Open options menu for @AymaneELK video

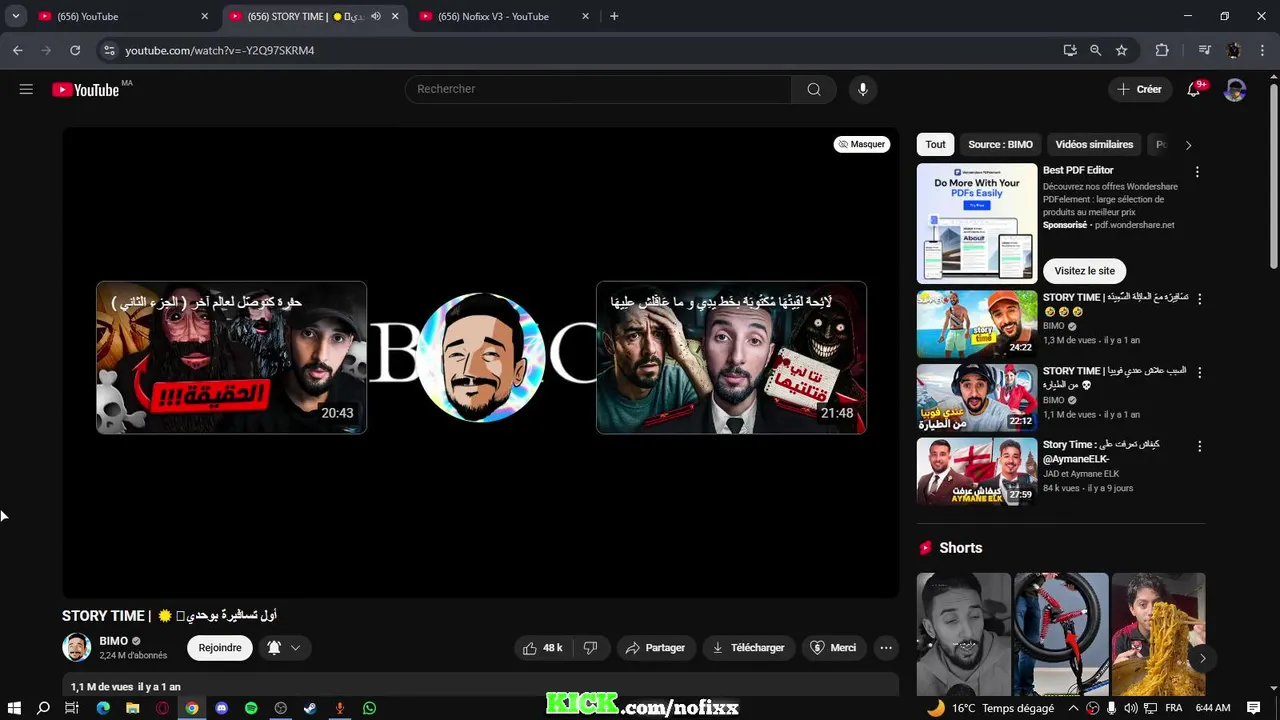(1199, 446)
